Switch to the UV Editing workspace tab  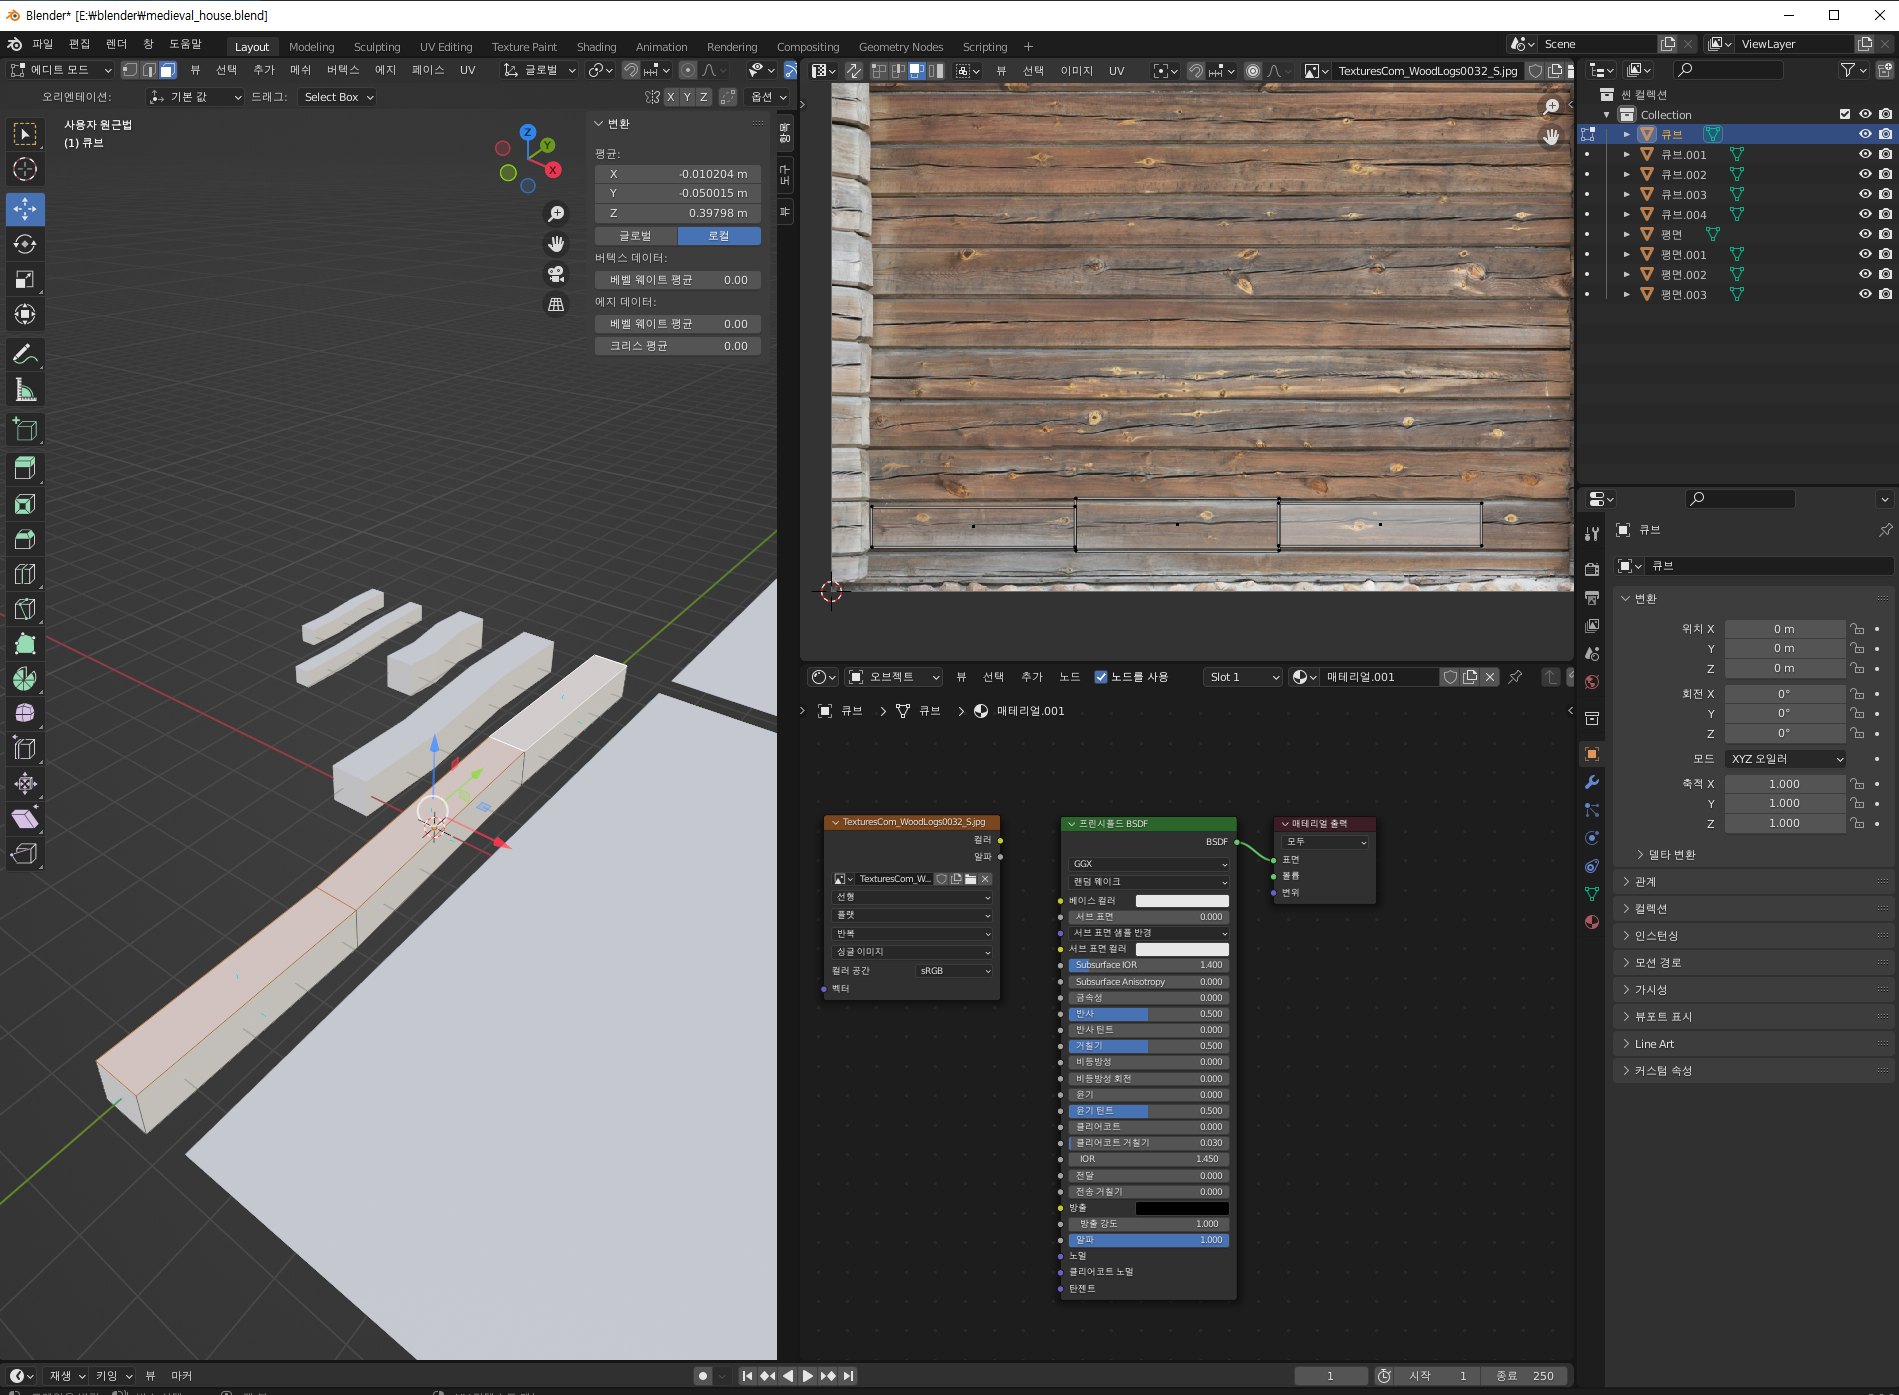click(446, 47)
